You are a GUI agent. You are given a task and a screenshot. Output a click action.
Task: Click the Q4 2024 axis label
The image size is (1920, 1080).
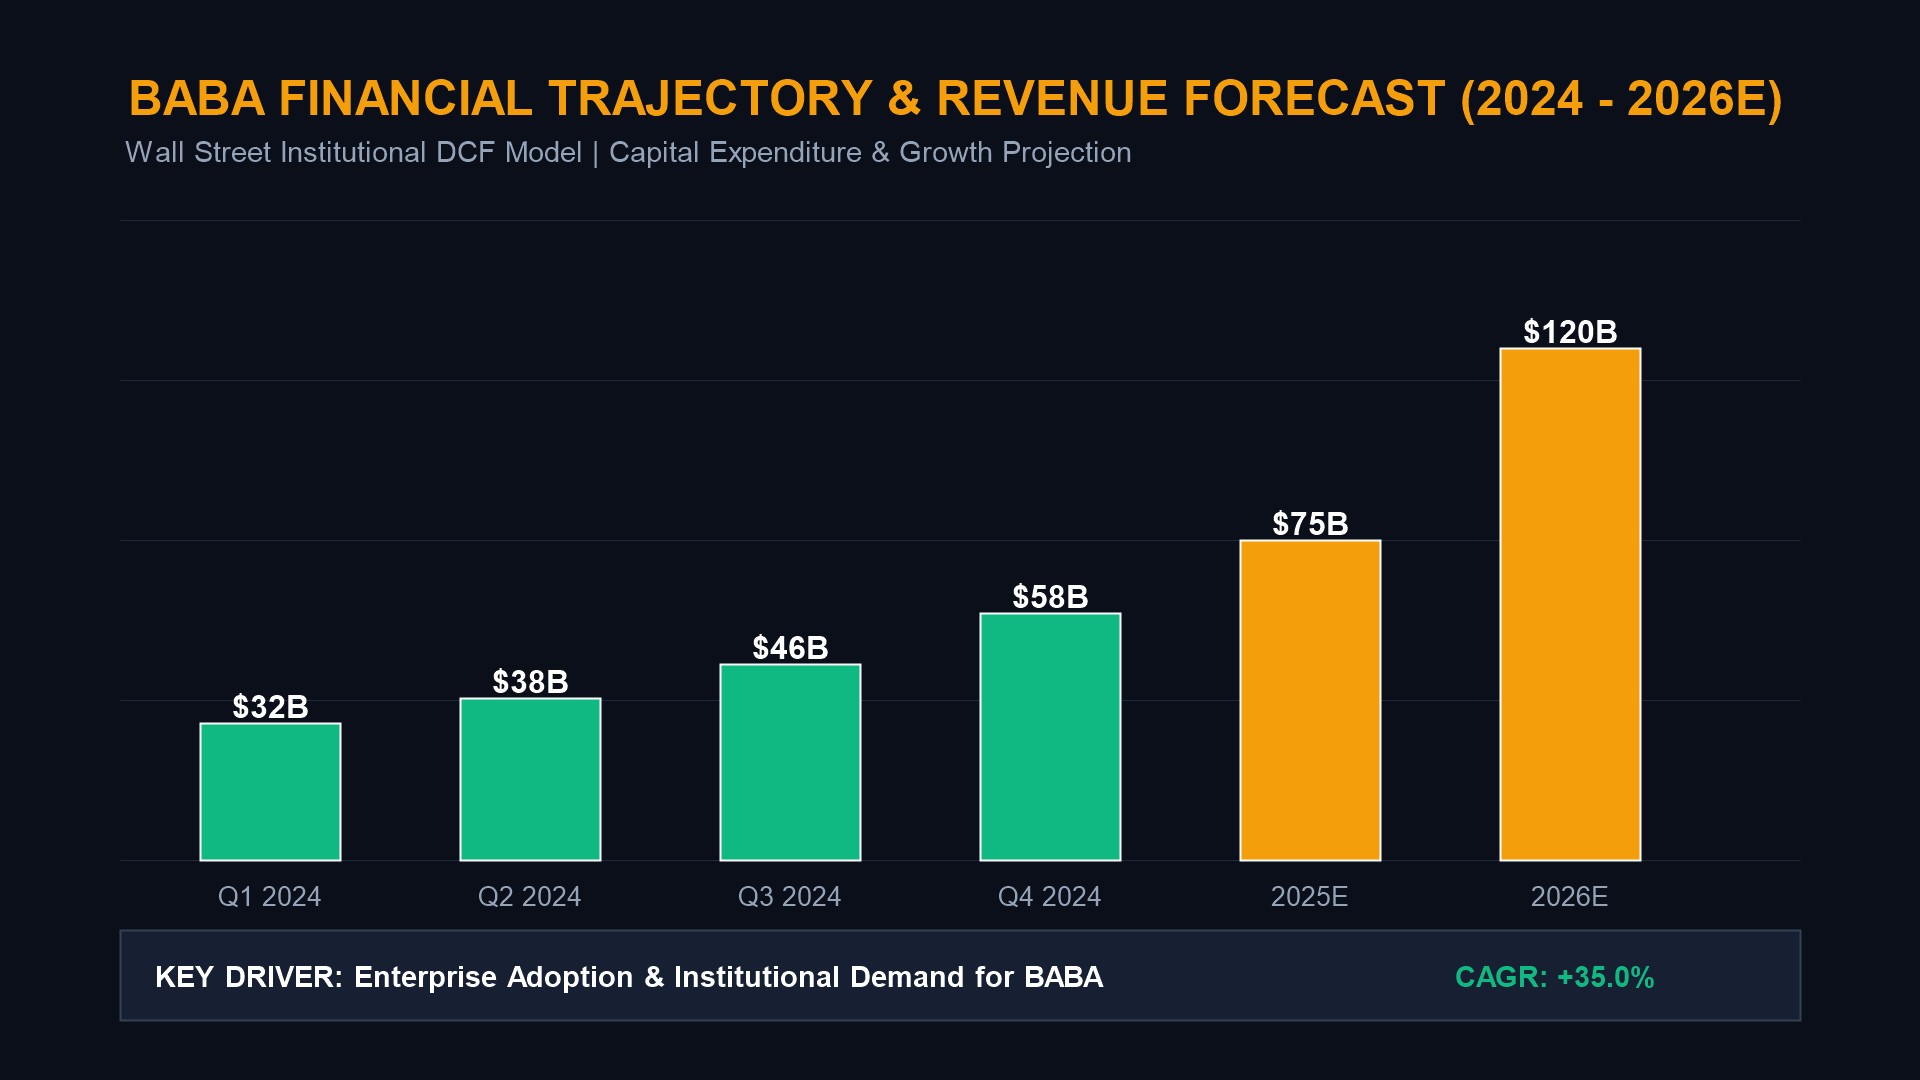pos(1050,896)
